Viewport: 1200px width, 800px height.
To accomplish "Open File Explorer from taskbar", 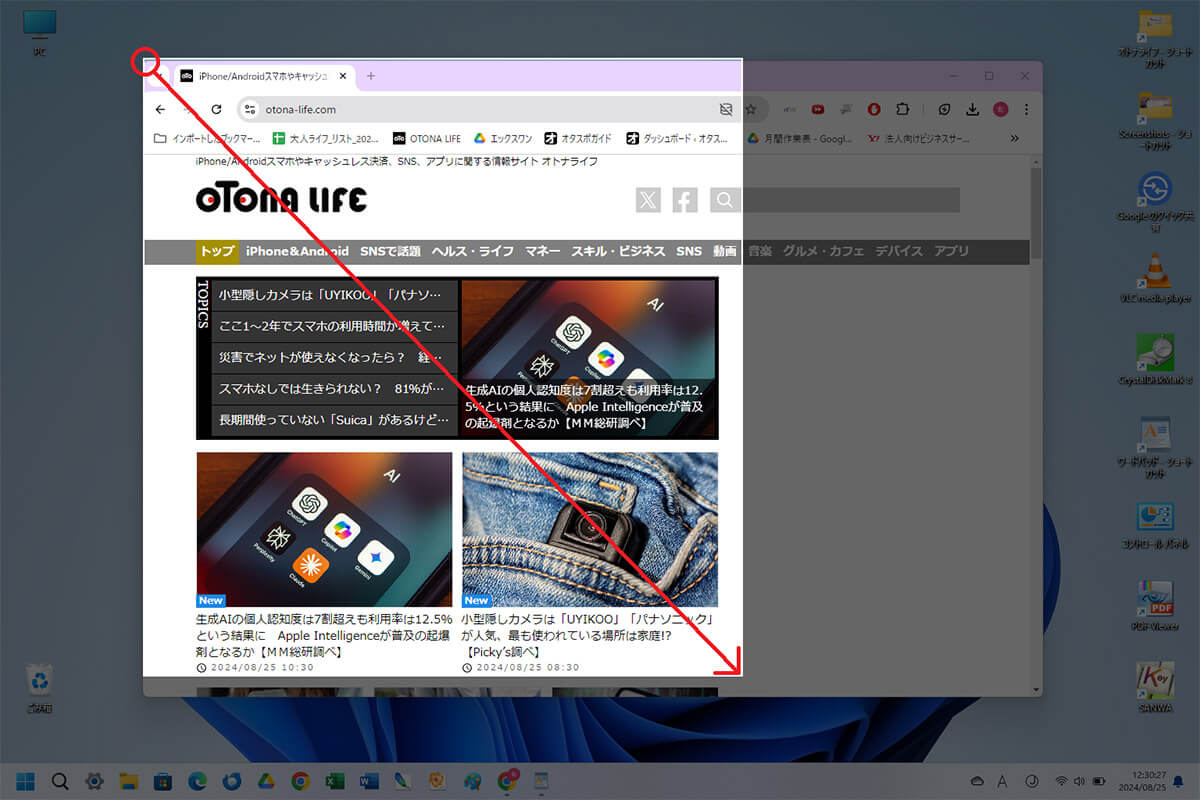I will pos(128,781).
